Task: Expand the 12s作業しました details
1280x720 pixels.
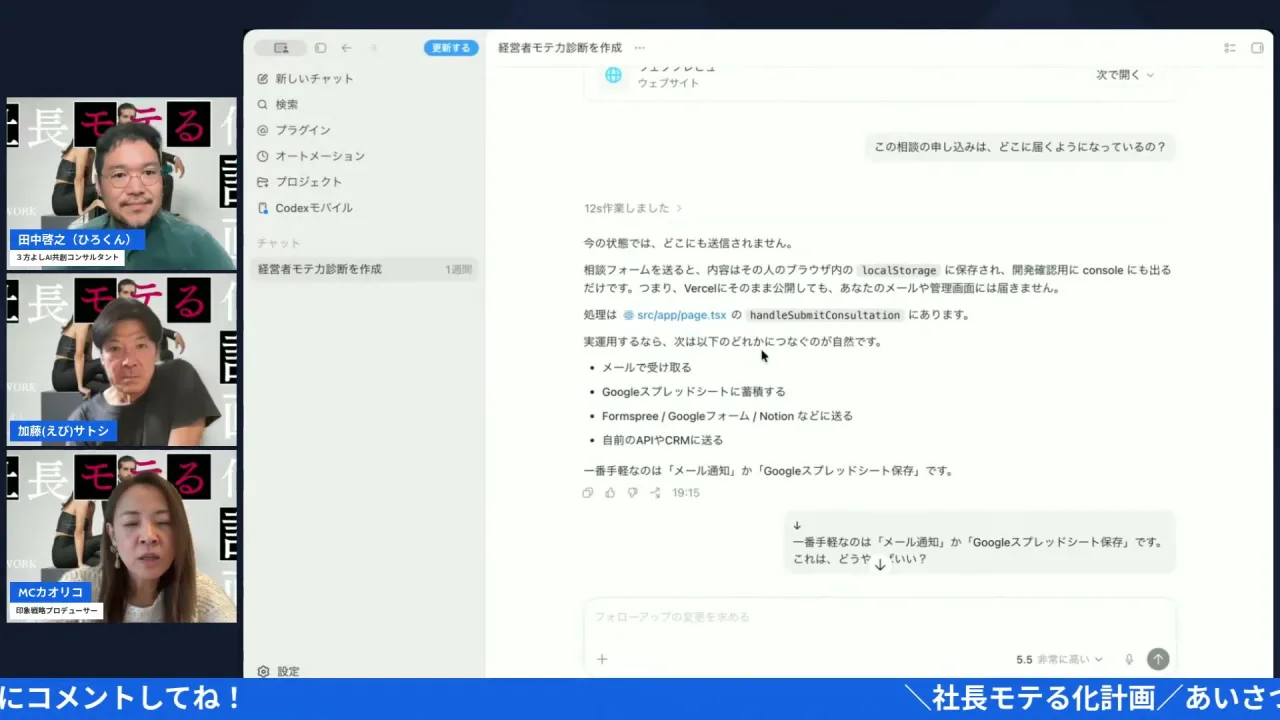Action: coord(633,208)
